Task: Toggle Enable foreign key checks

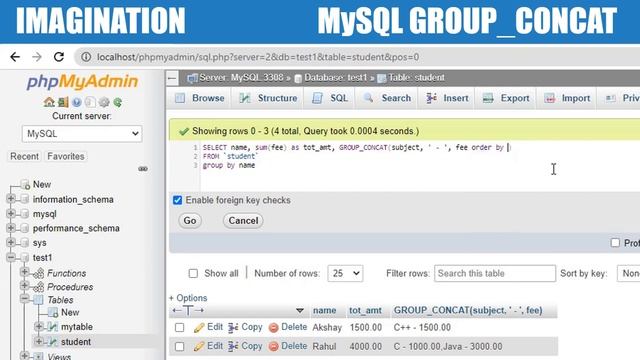Action: coord(177,200)
